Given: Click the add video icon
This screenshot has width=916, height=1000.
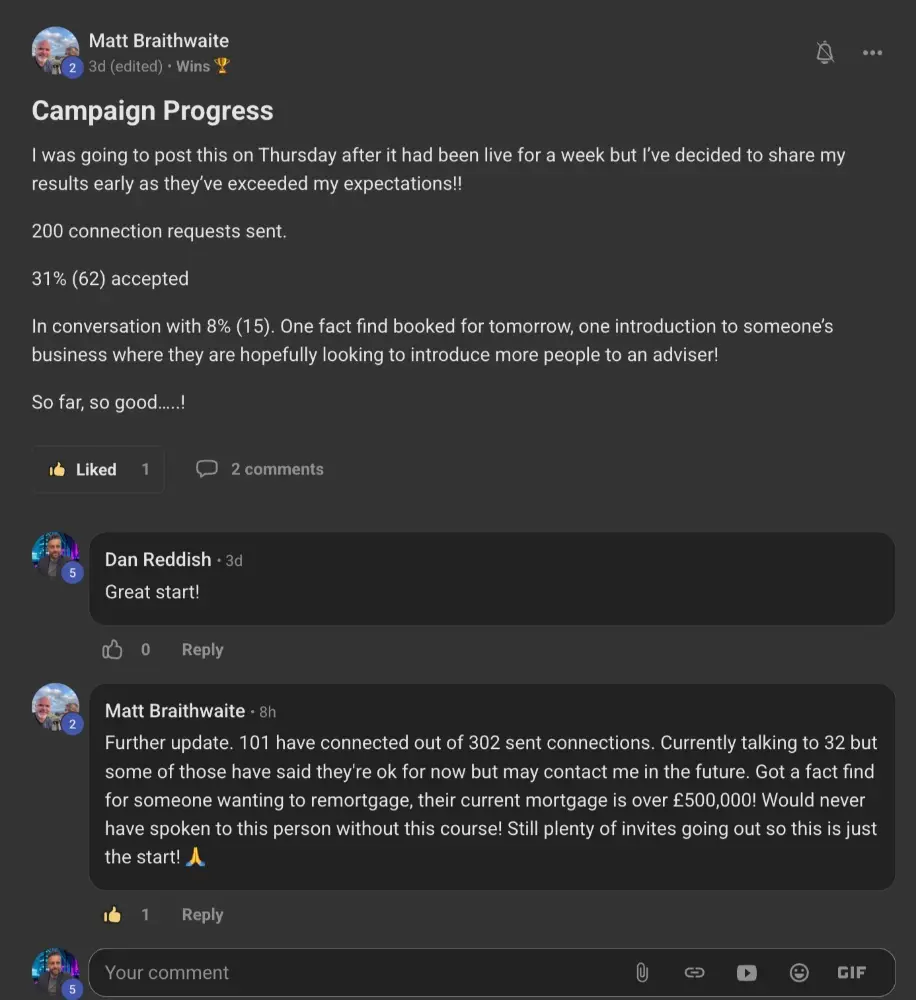Looking at the screenshot, I should [746, 972].
